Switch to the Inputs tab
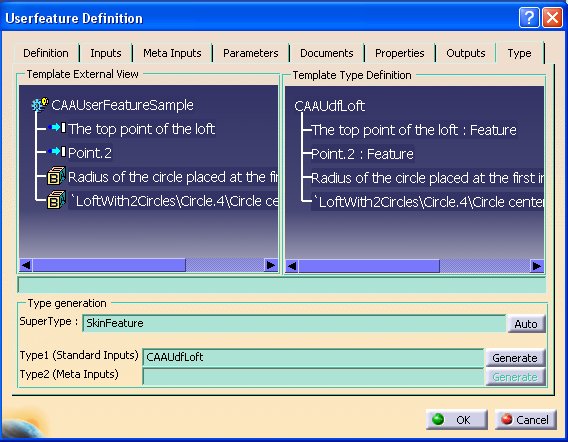The height and width of the screenshot is (442, 568). [106, 53]
